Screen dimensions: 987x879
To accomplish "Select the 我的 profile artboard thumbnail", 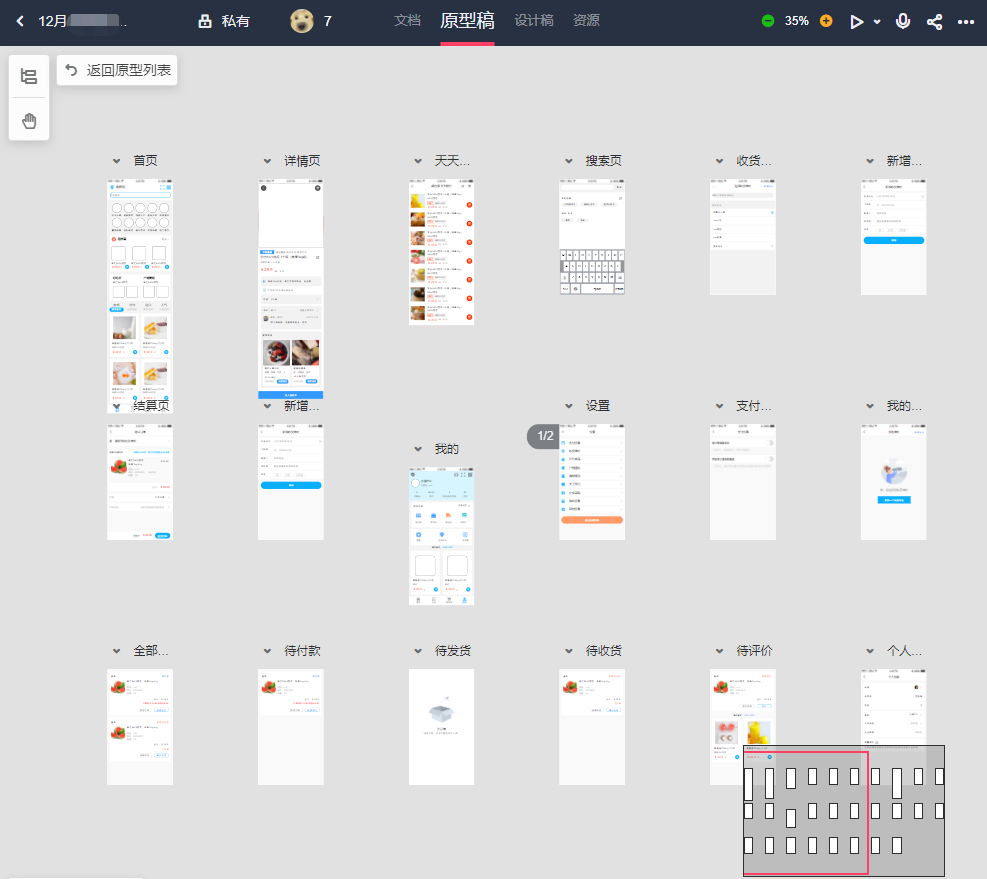I will click(441, 536).
